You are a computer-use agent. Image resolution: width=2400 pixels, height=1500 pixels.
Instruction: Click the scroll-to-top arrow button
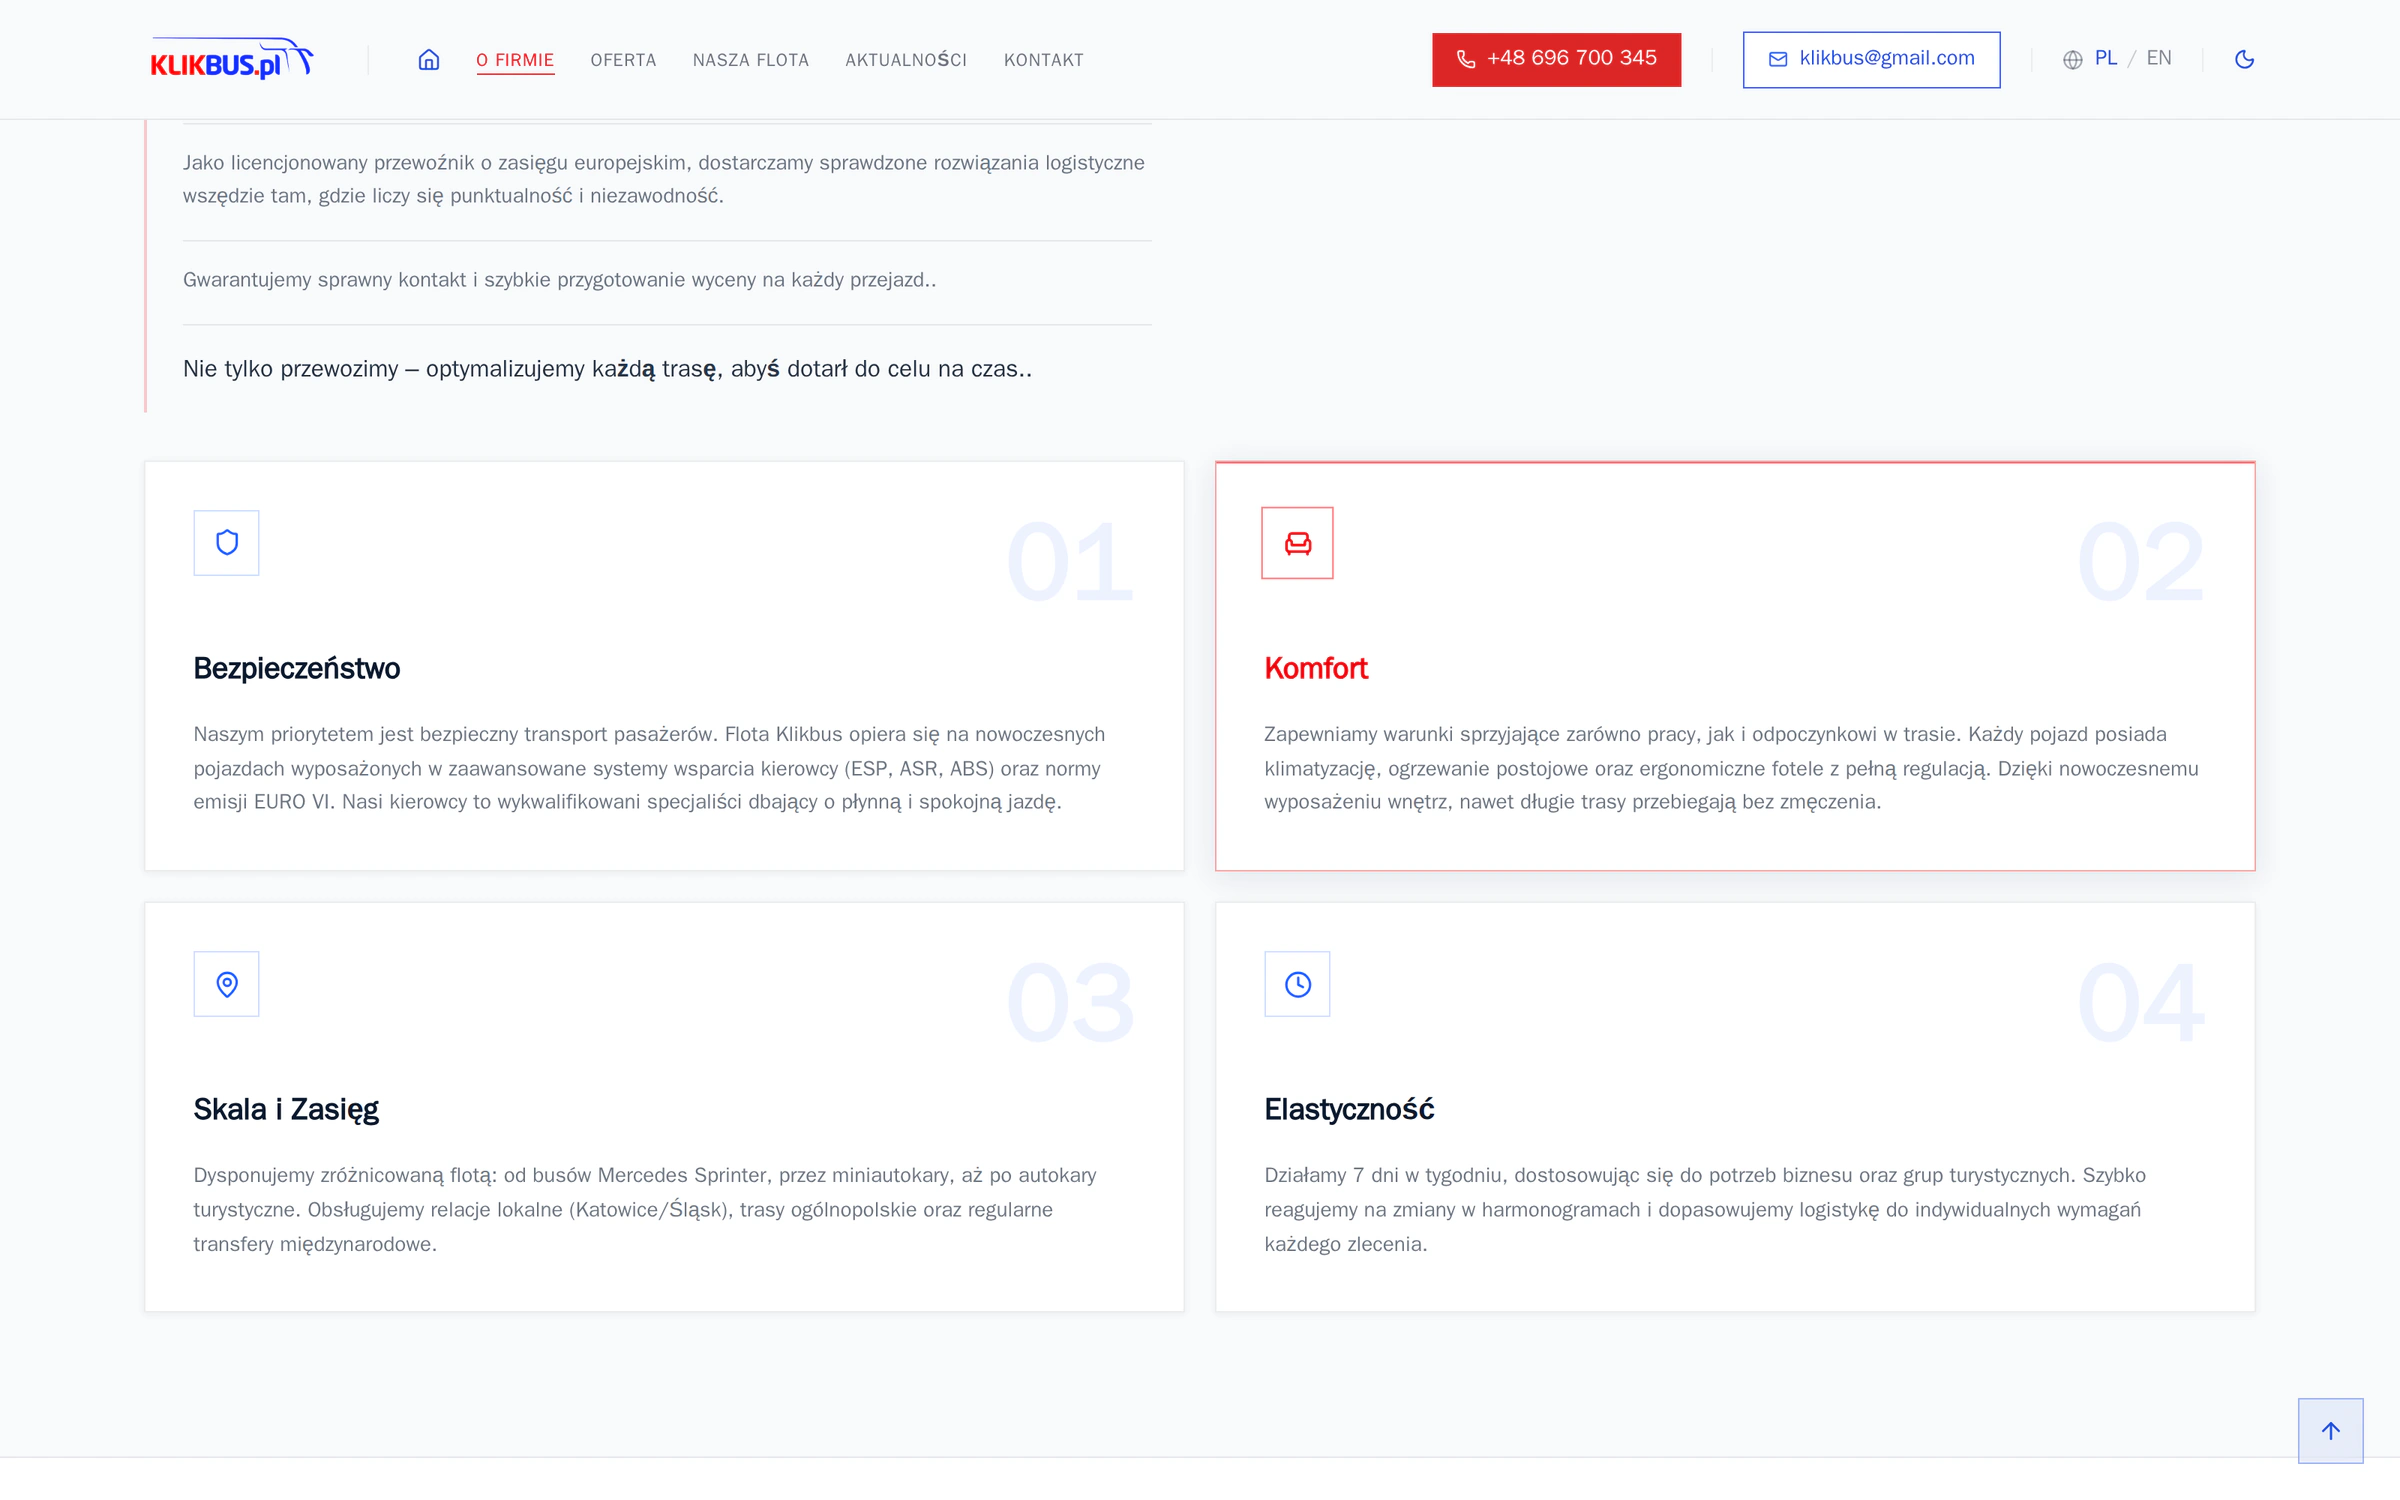tap(2330, 1430)
